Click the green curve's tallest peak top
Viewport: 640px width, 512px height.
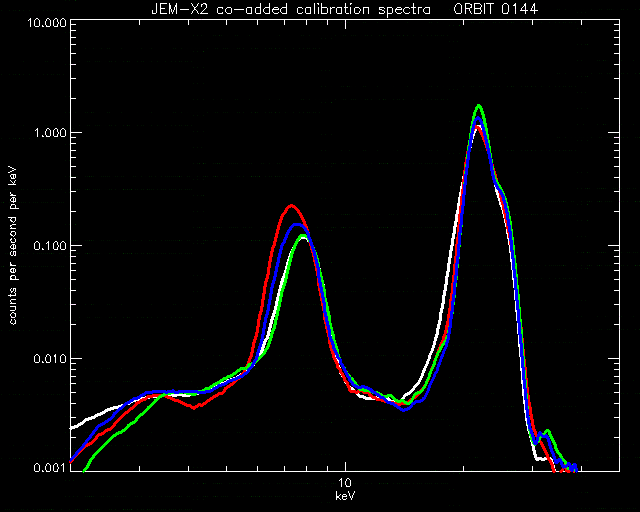click(479, 106)
